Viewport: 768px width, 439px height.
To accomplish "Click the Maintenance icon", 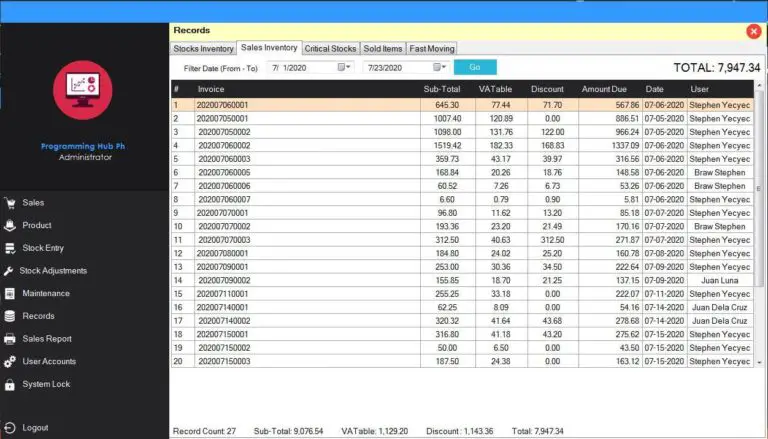I will click(x=10, y=293).
